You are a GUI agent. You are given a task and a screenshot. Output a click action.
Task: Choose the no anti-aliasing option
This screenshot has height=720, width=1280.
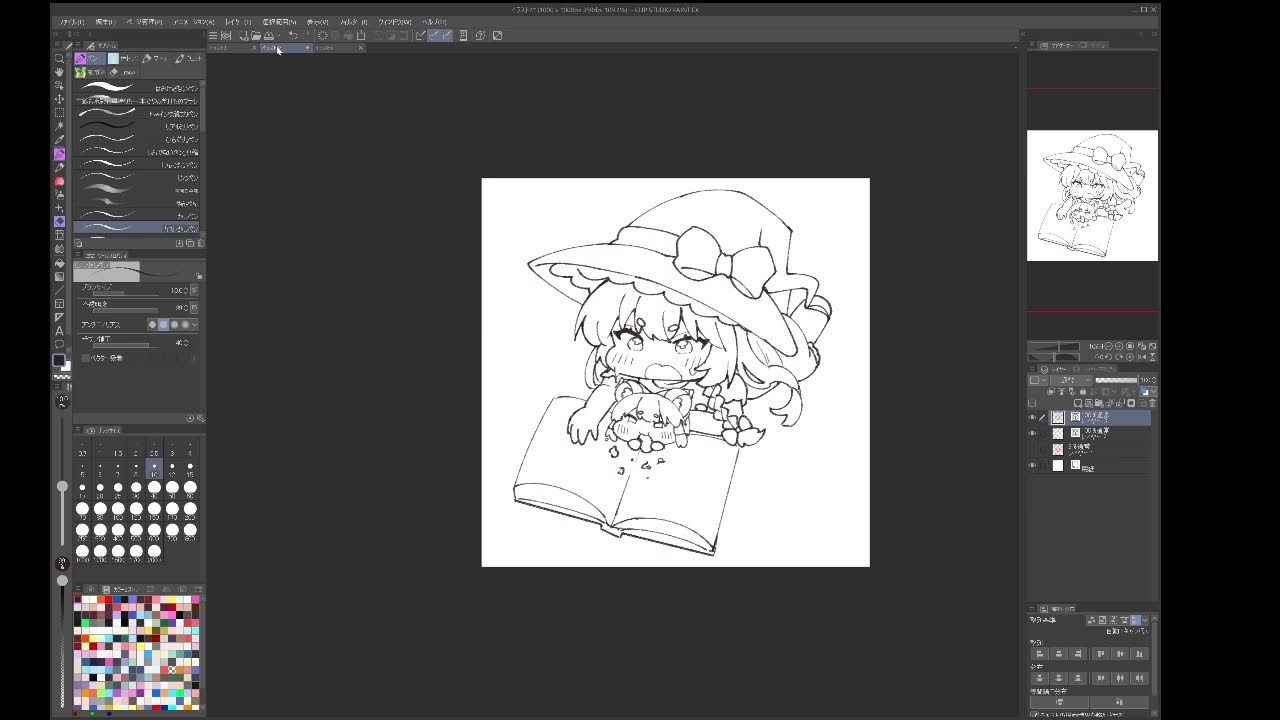pos(153,324)
